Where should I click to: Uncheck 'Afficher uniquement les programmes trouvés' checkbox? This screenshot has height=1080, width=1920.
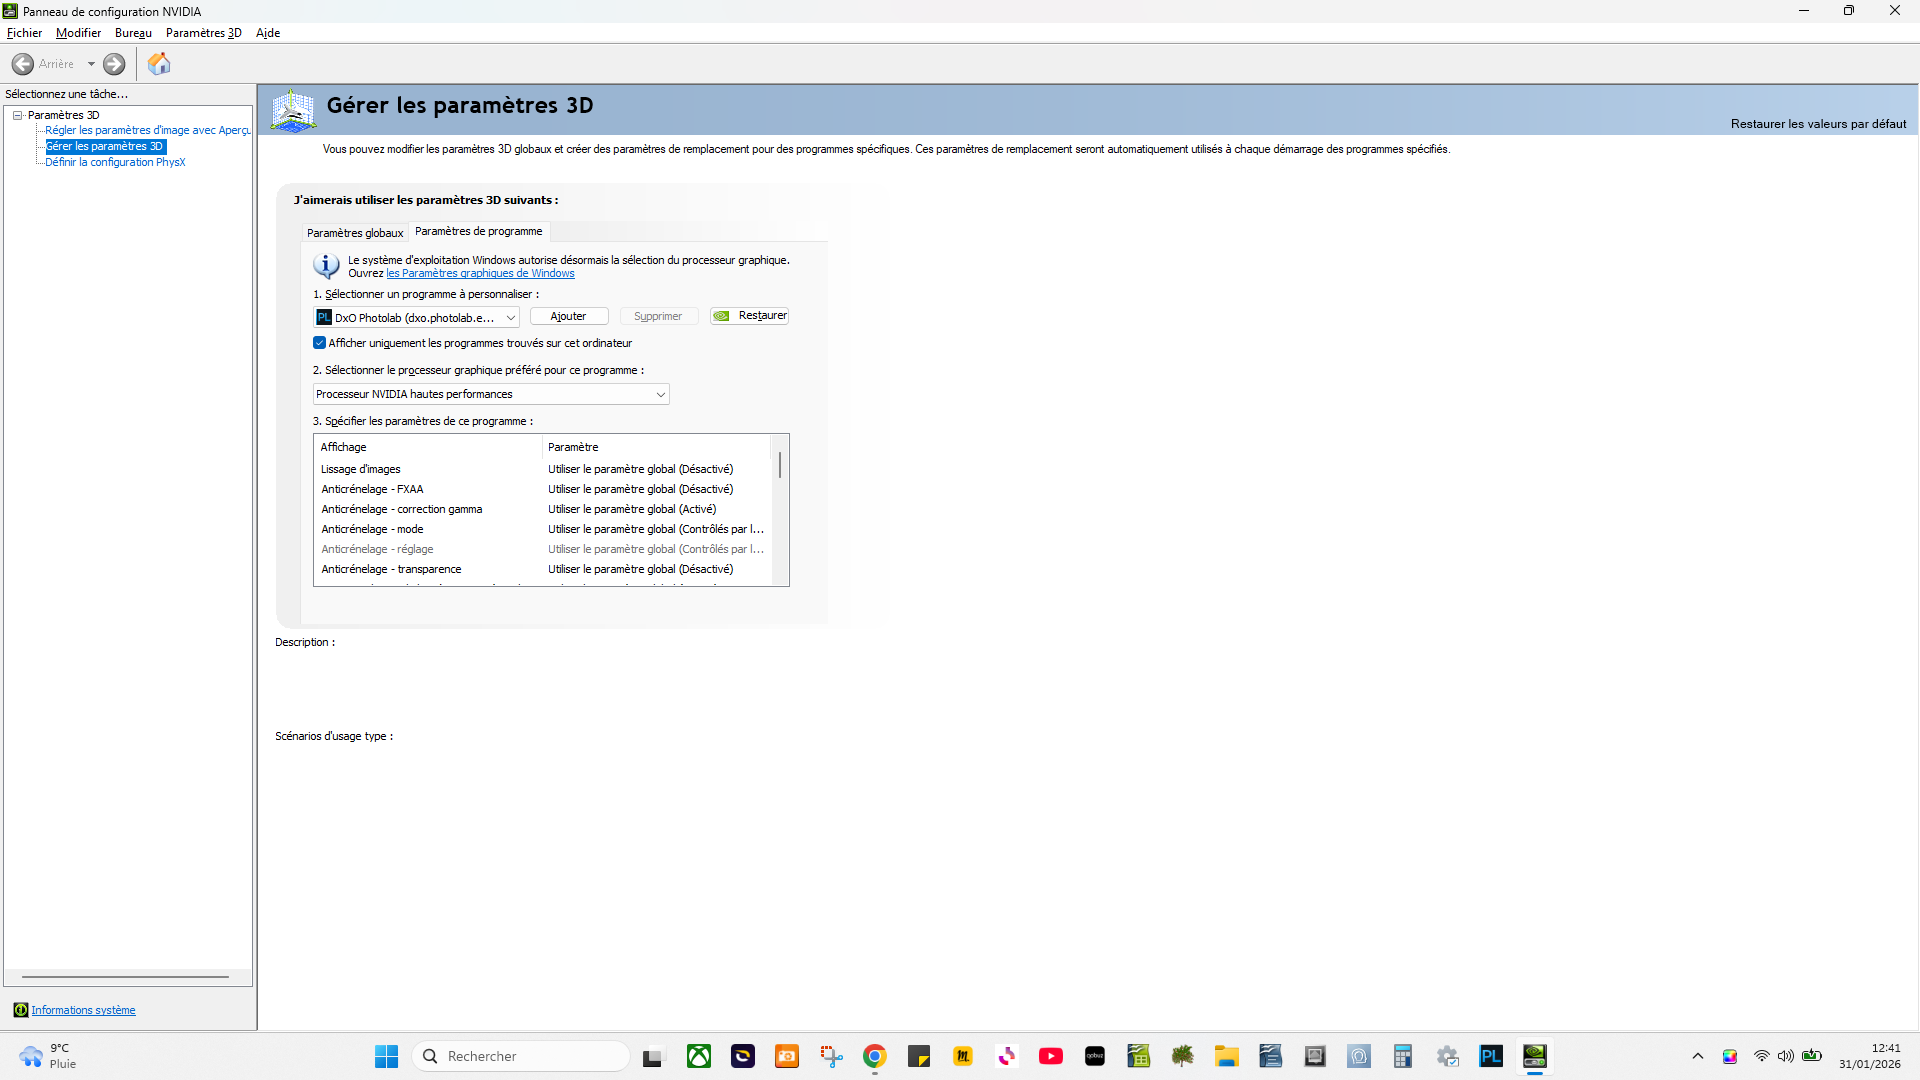click(320, 343)
